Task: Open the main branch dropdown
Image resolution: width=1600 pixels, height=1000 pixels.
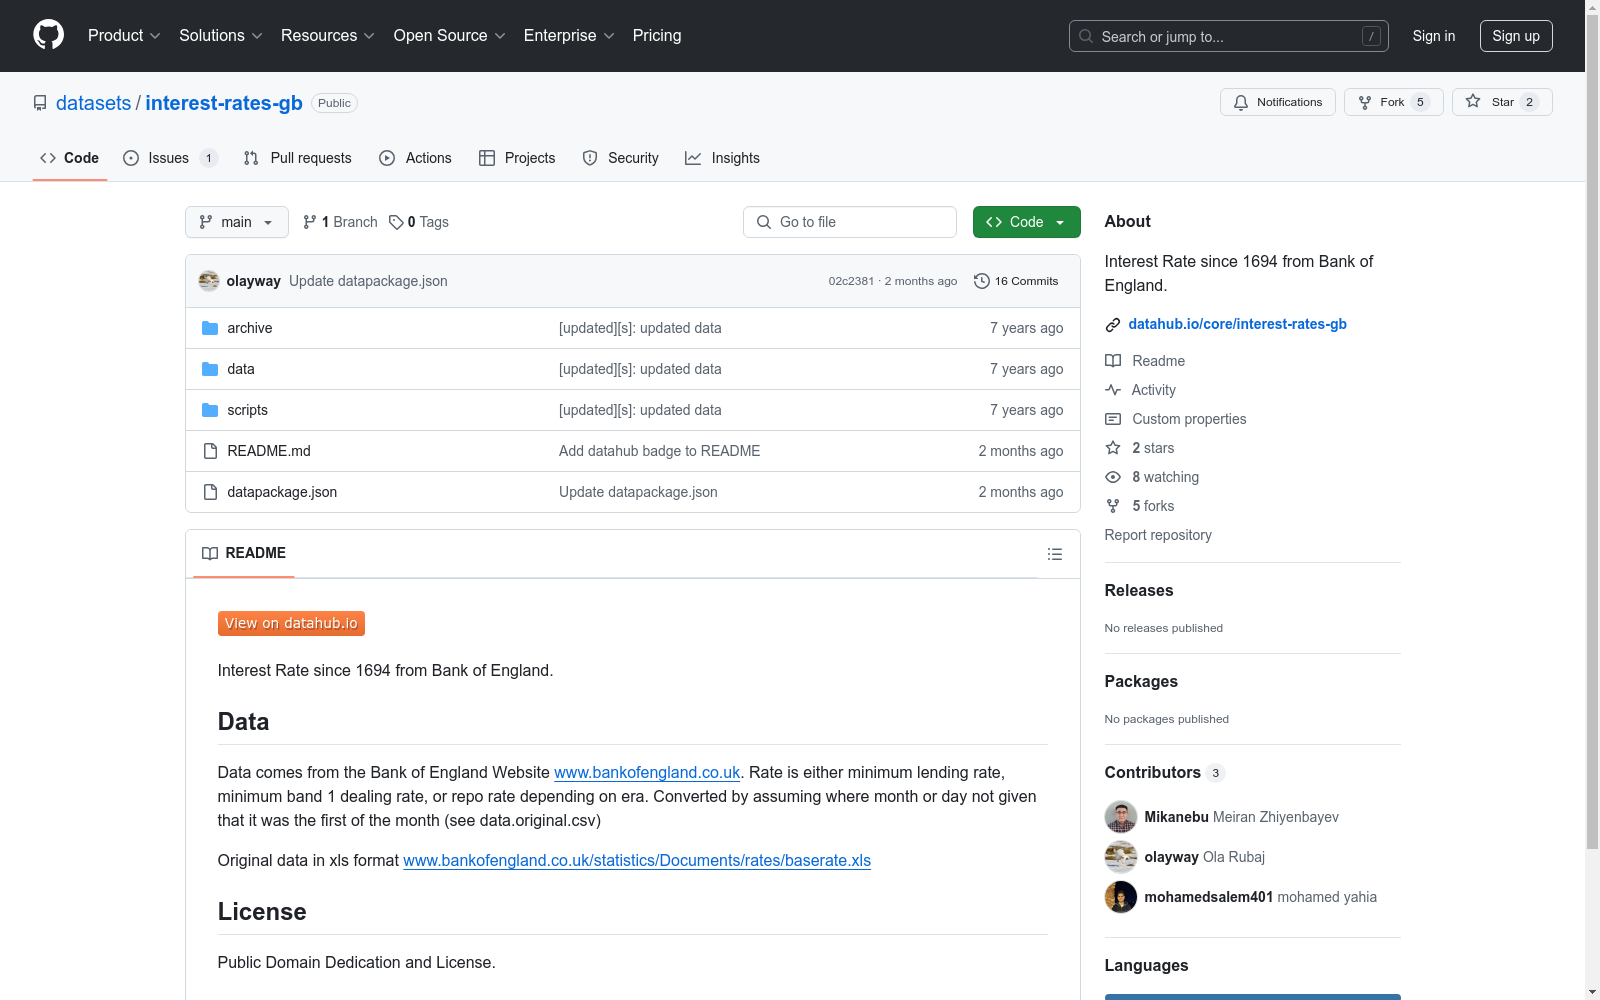Action: click(236, 222)
